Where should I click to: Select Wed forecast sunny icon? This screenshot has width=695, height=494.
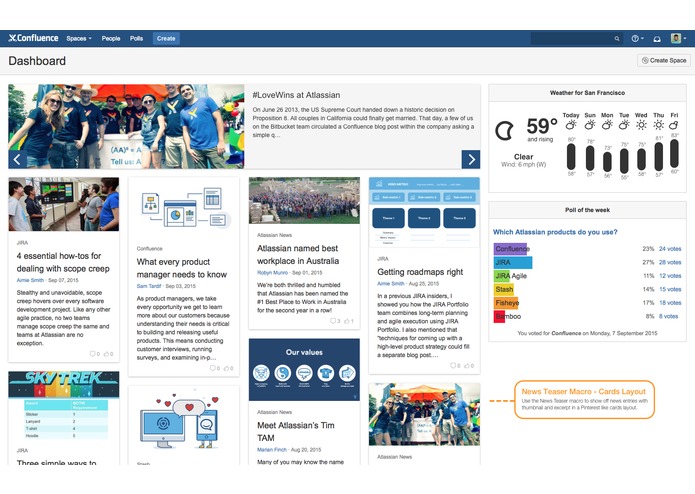(641, 125)
